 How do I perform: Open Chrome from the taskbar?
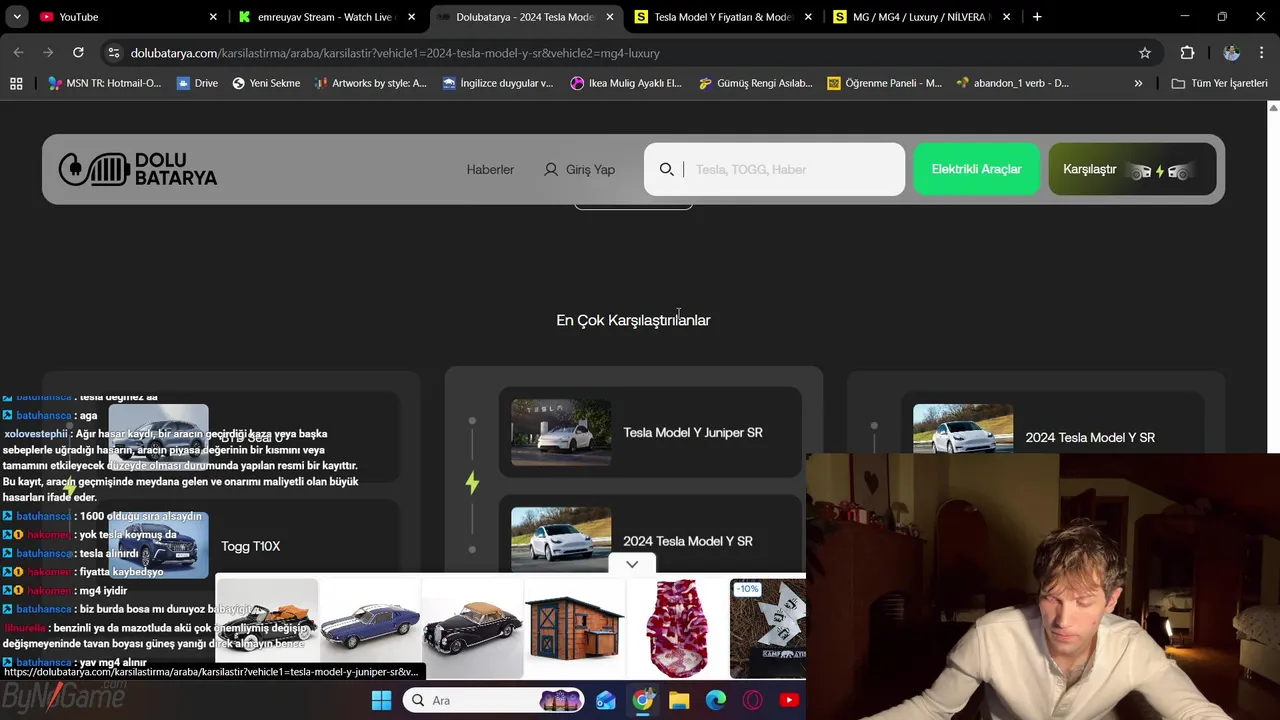pyautogui.click(x=643, y=700)
